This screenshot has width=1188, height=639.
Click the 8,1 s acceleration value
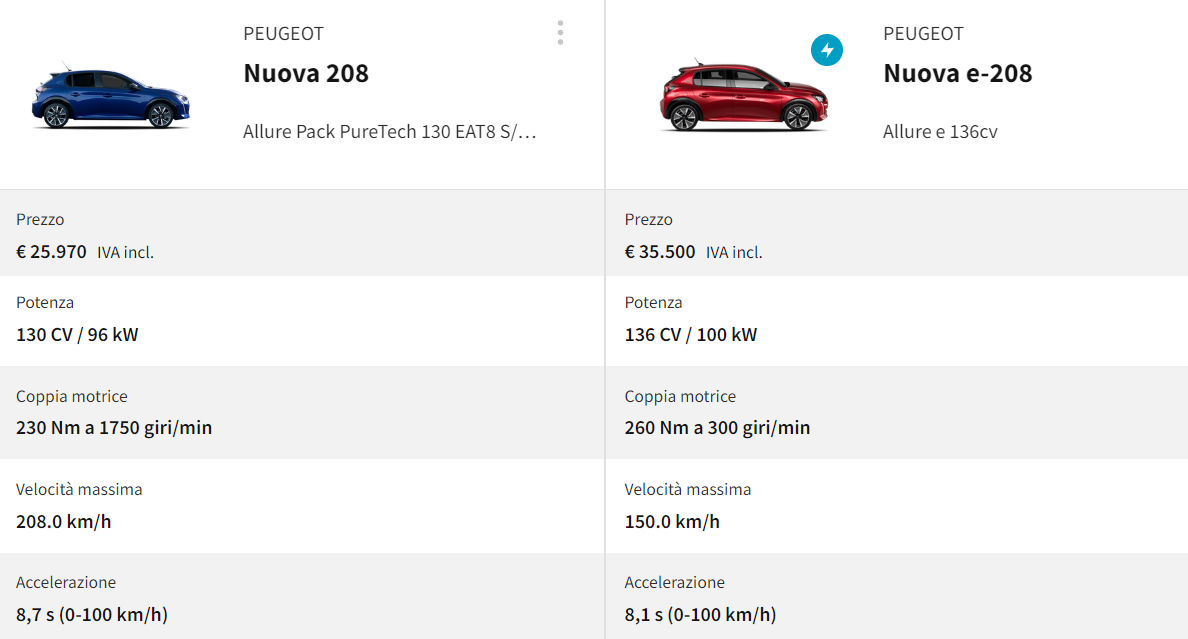coord(700,615)
